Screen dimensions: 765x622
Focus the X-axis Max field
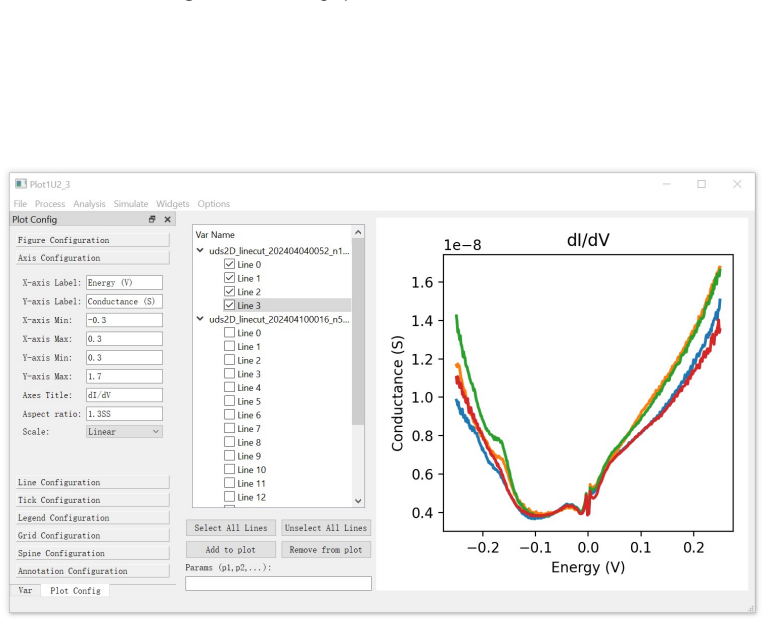tap(124, 339)
